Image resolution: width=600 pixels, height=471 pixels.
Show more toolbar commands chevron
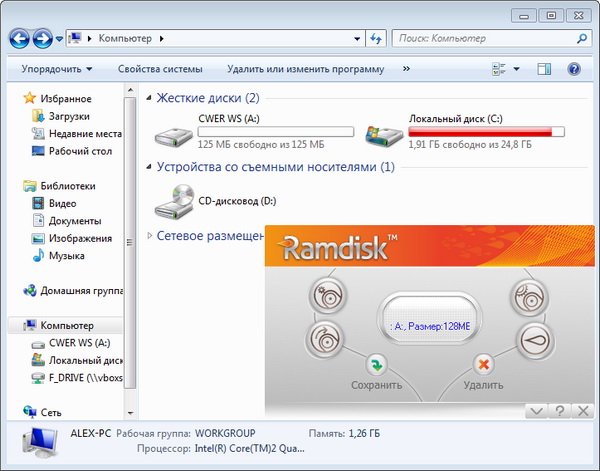(406, 69)
